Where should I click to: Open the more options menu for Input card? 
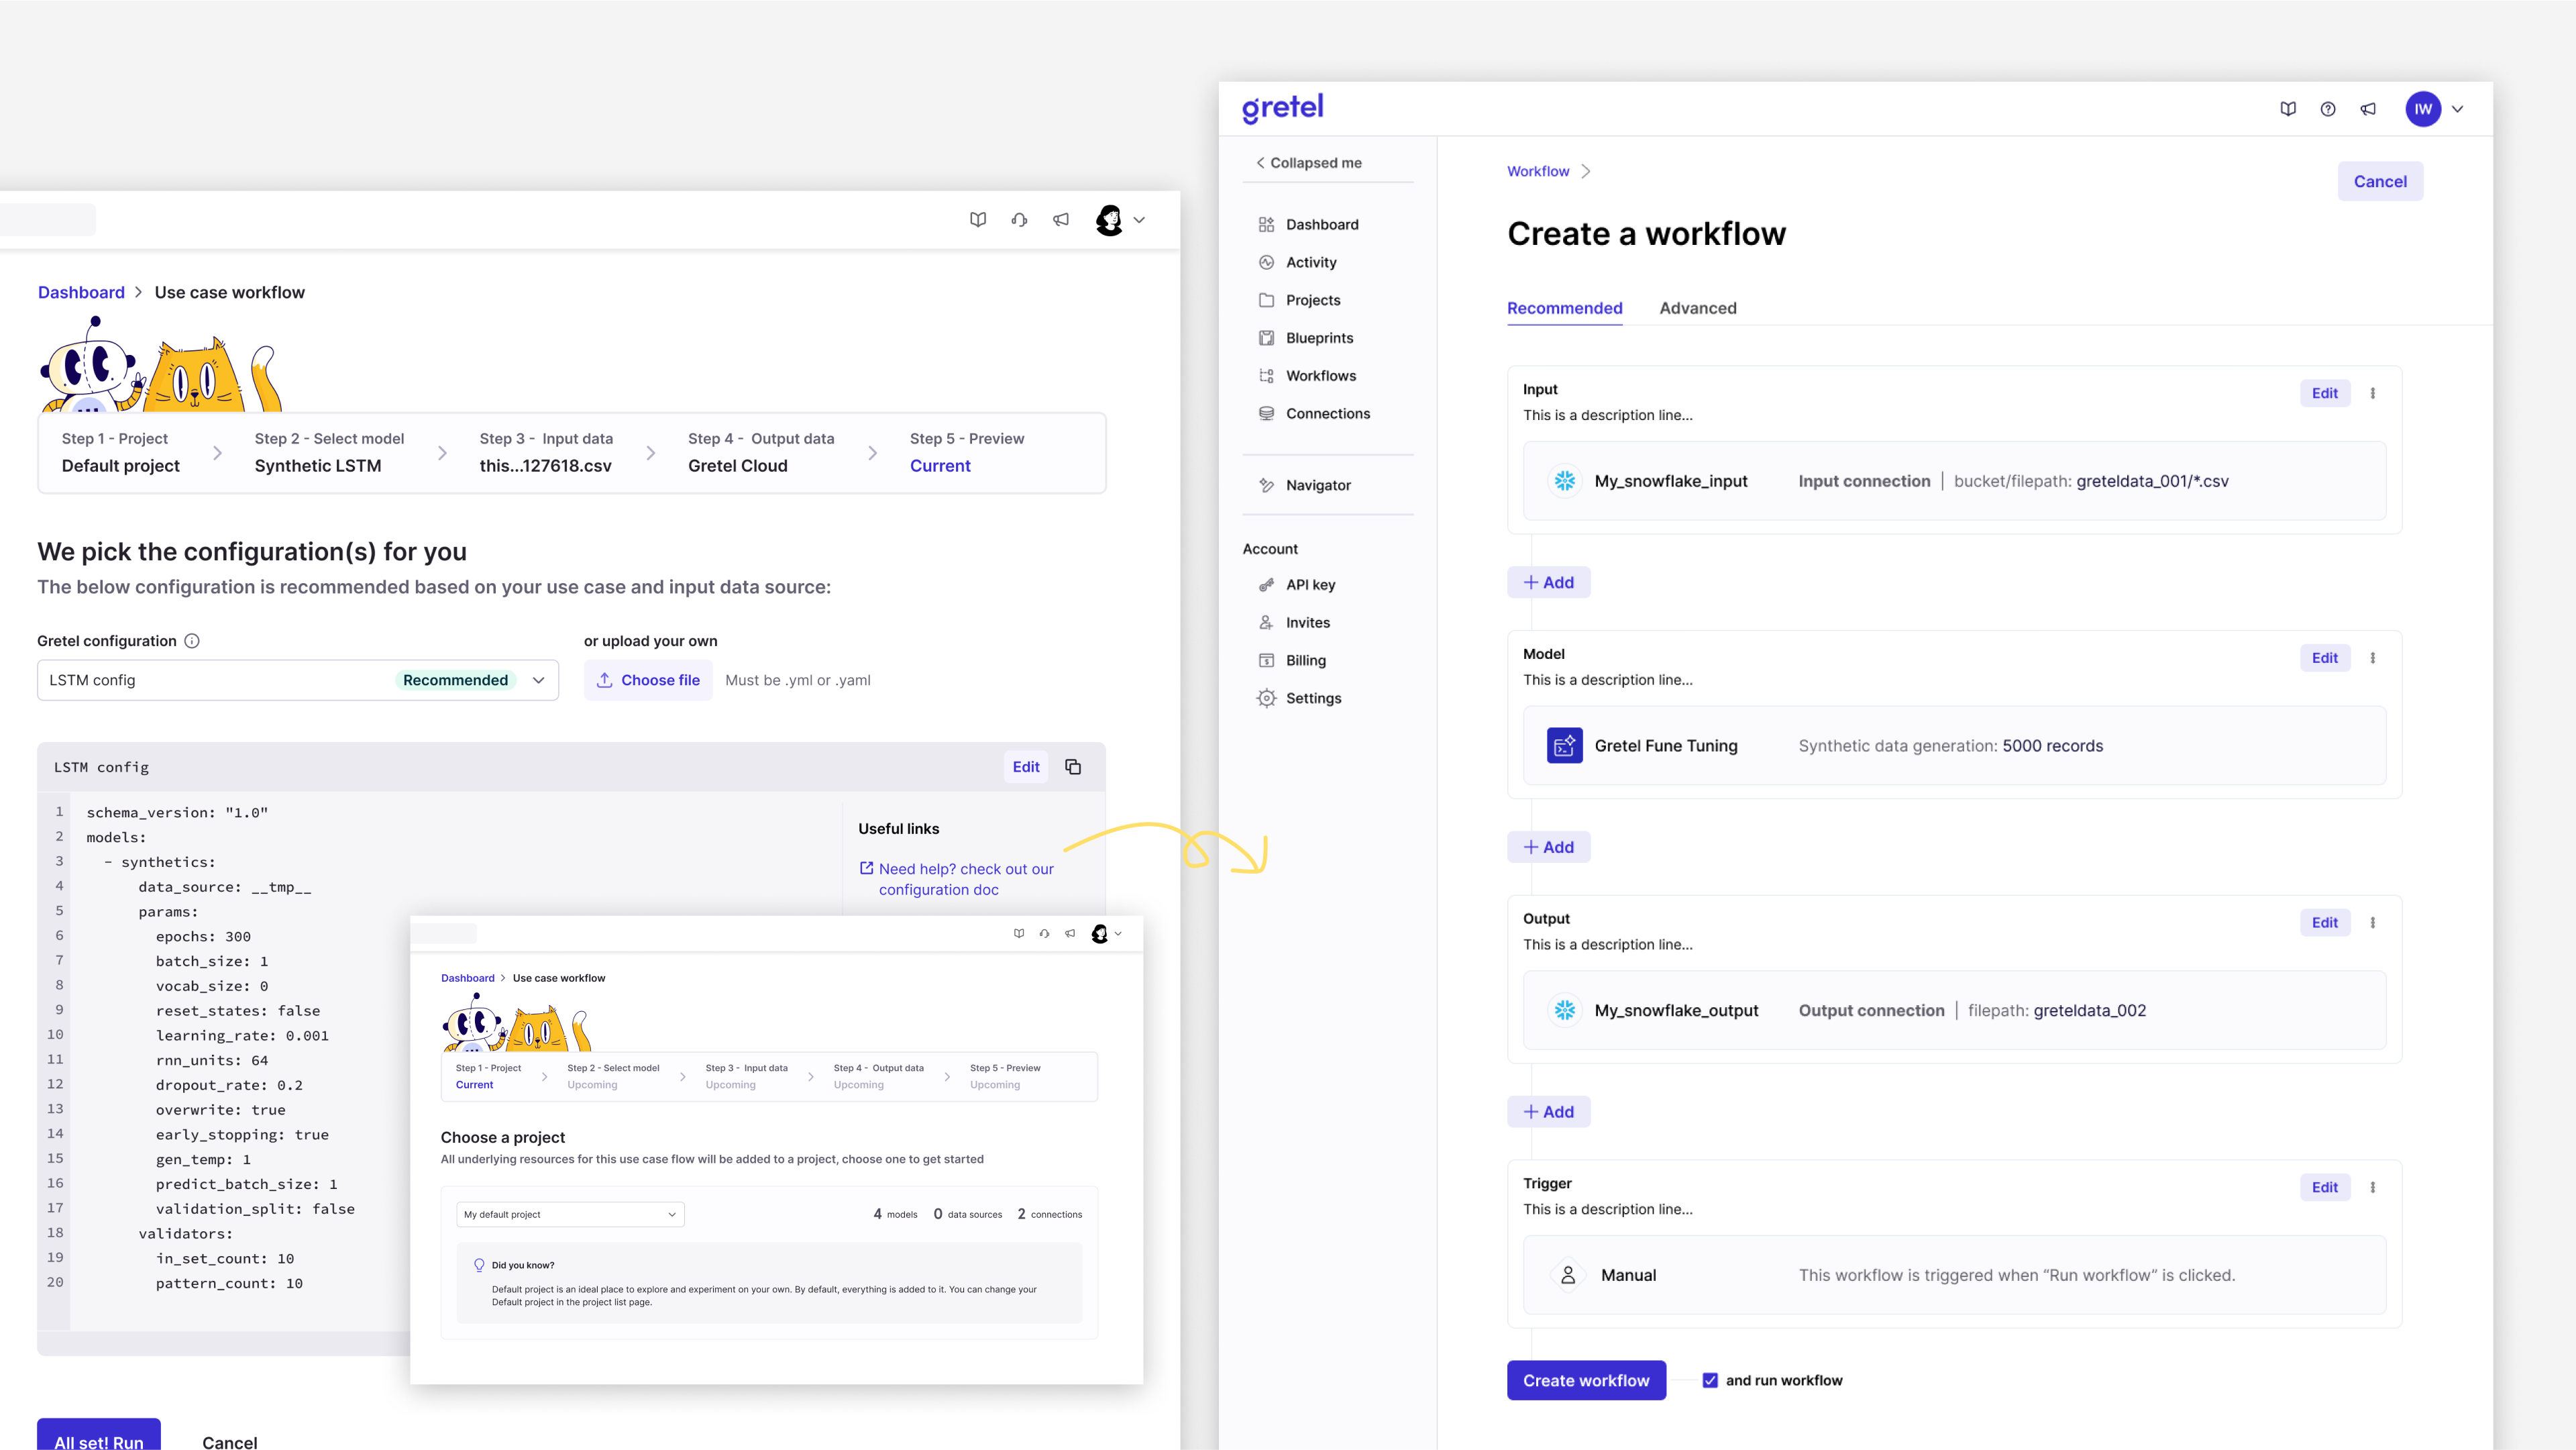(2373, 393)
